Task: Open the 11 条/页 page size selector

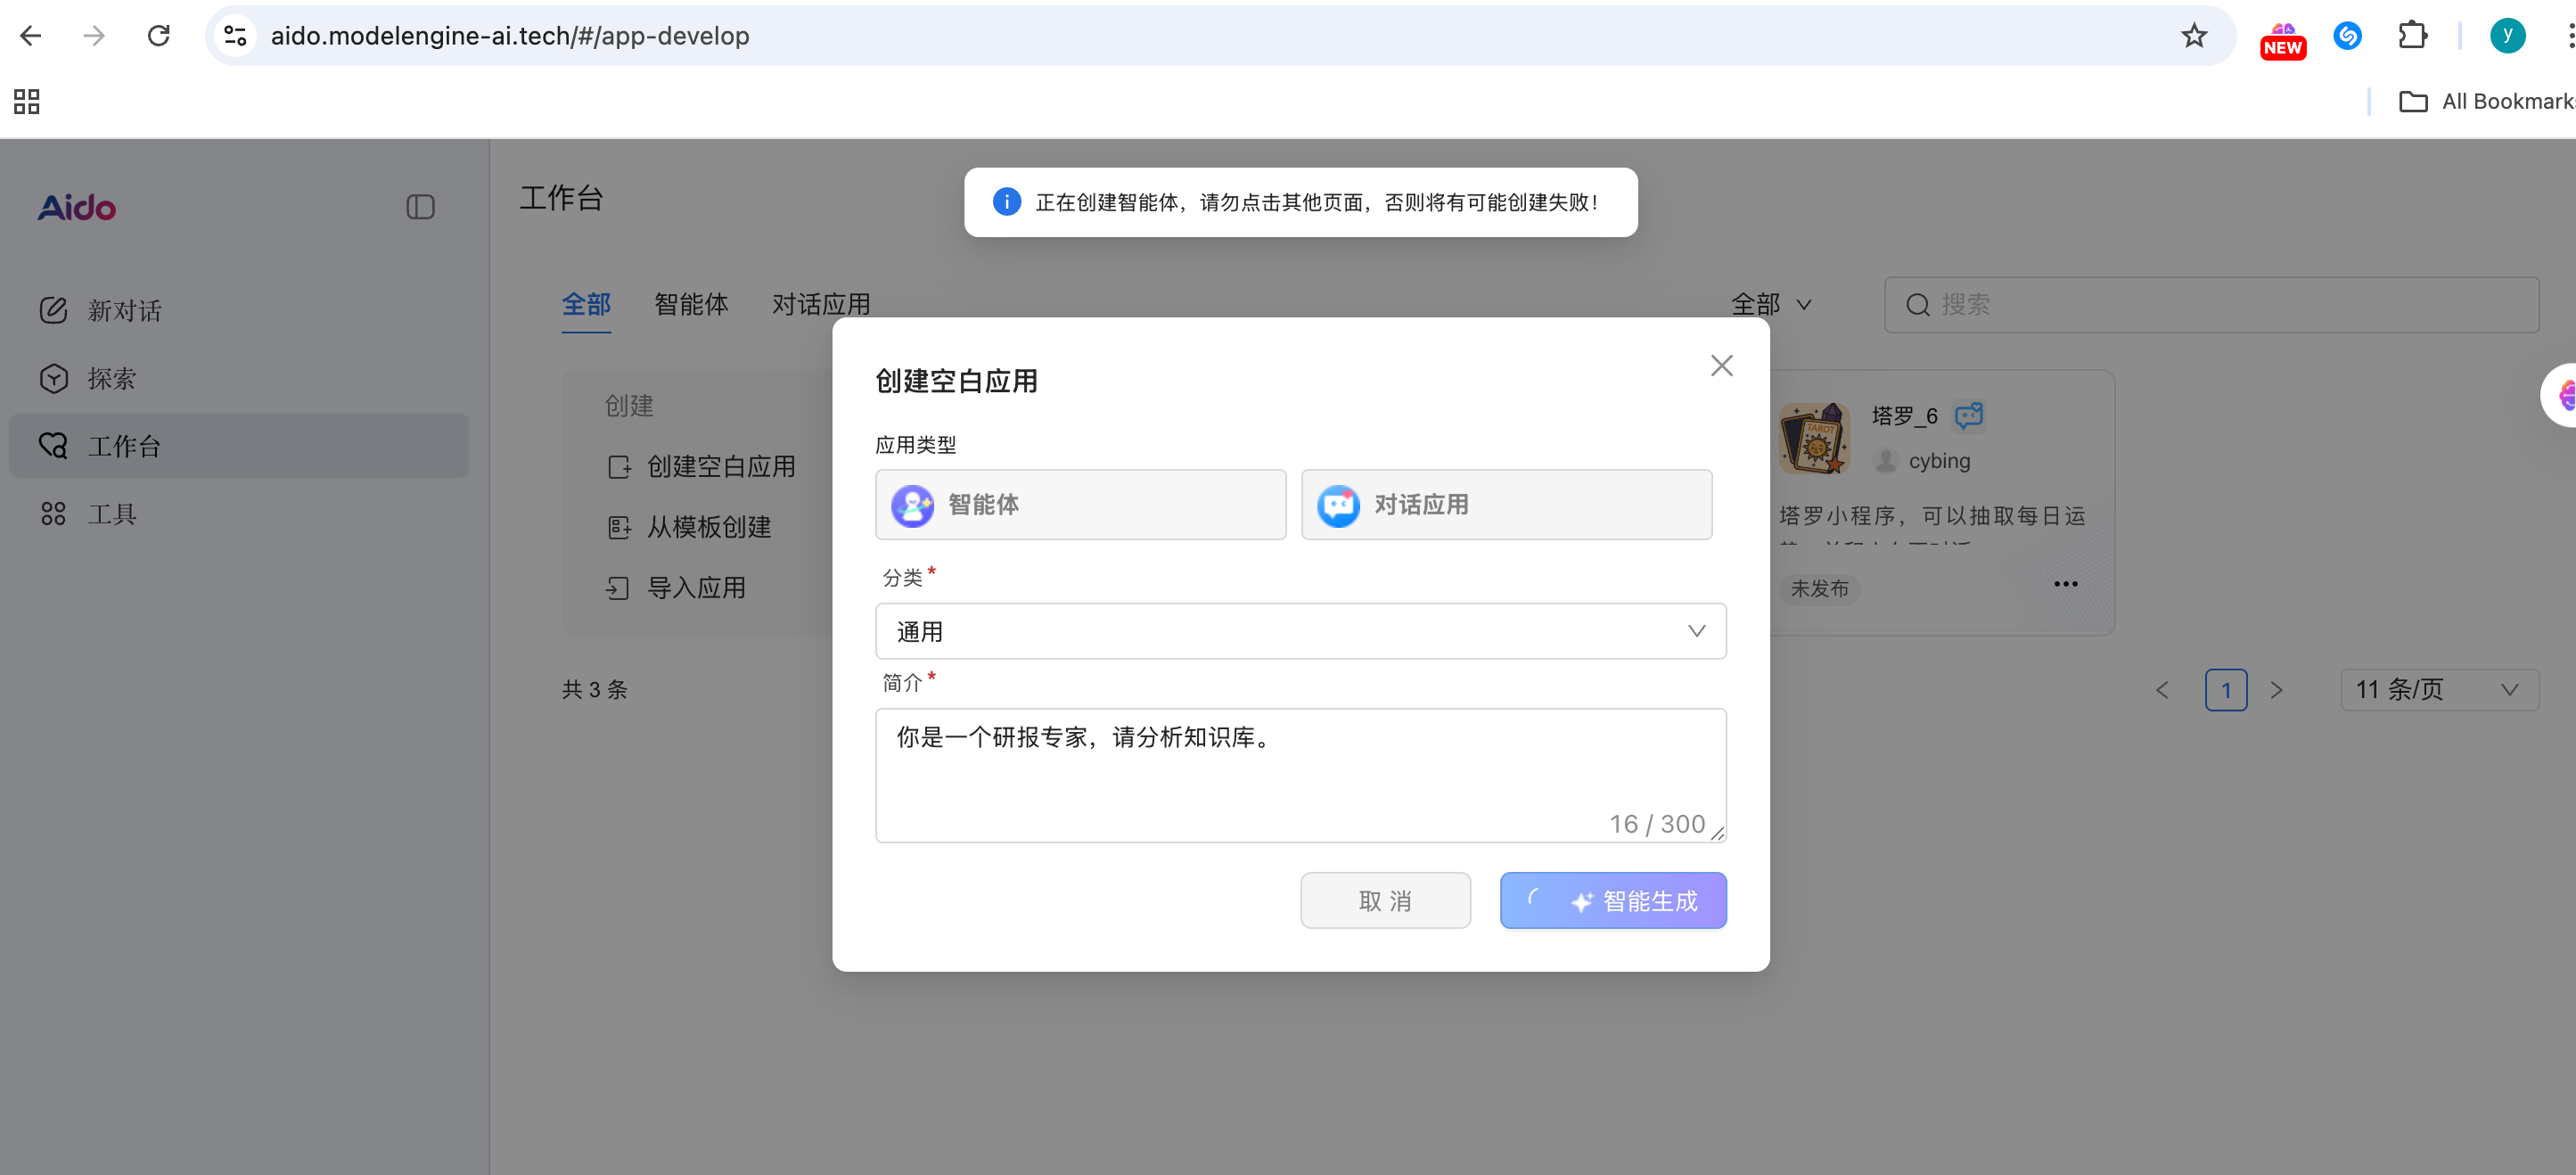Action: 2438,689
